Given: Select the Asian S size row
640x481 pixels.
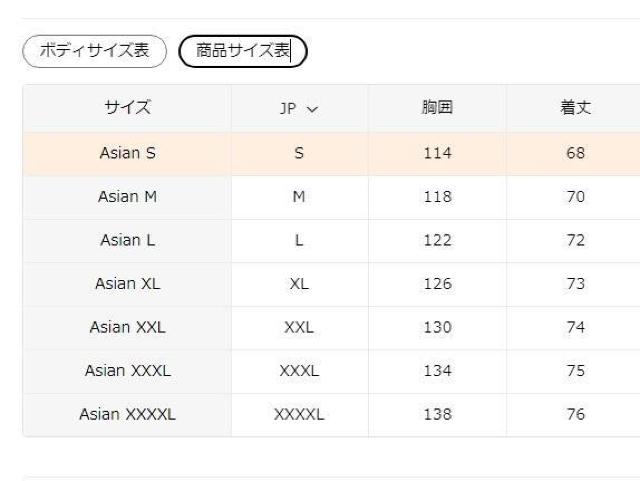Looking at the screenshot, I should coord(127,154).
